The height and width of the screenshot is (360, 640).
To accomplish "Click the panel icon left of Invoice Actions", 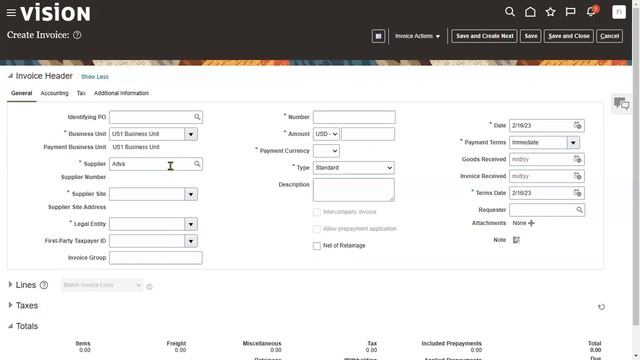I will tap(378, 36).
